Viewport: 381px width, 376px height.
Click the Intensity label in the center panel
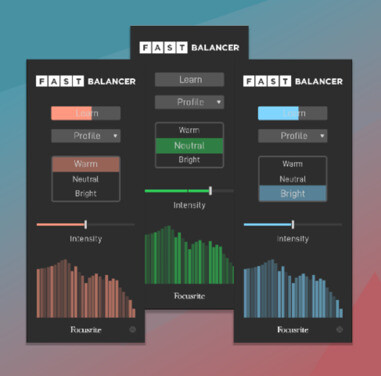189,205
